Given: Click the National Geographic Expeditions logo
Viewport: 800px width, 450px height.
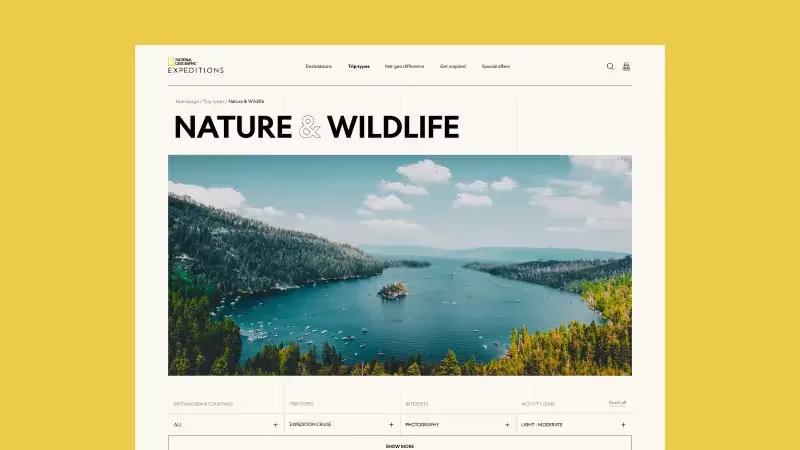Looking at the screenshot, I should point(195,65).
